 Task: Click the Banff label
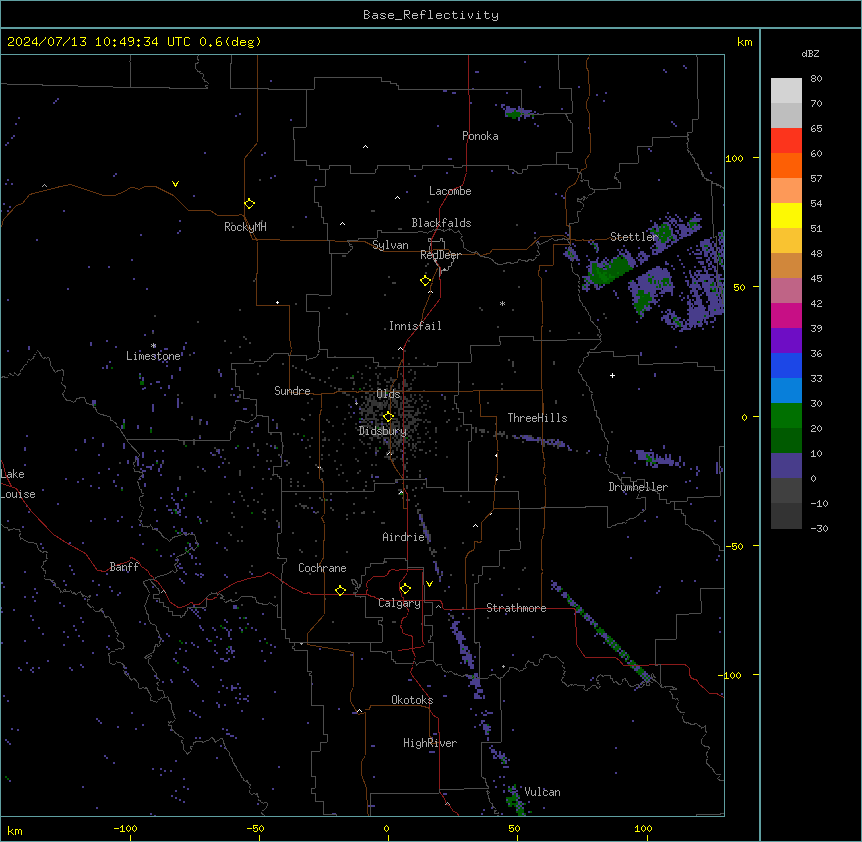(124, 567)
